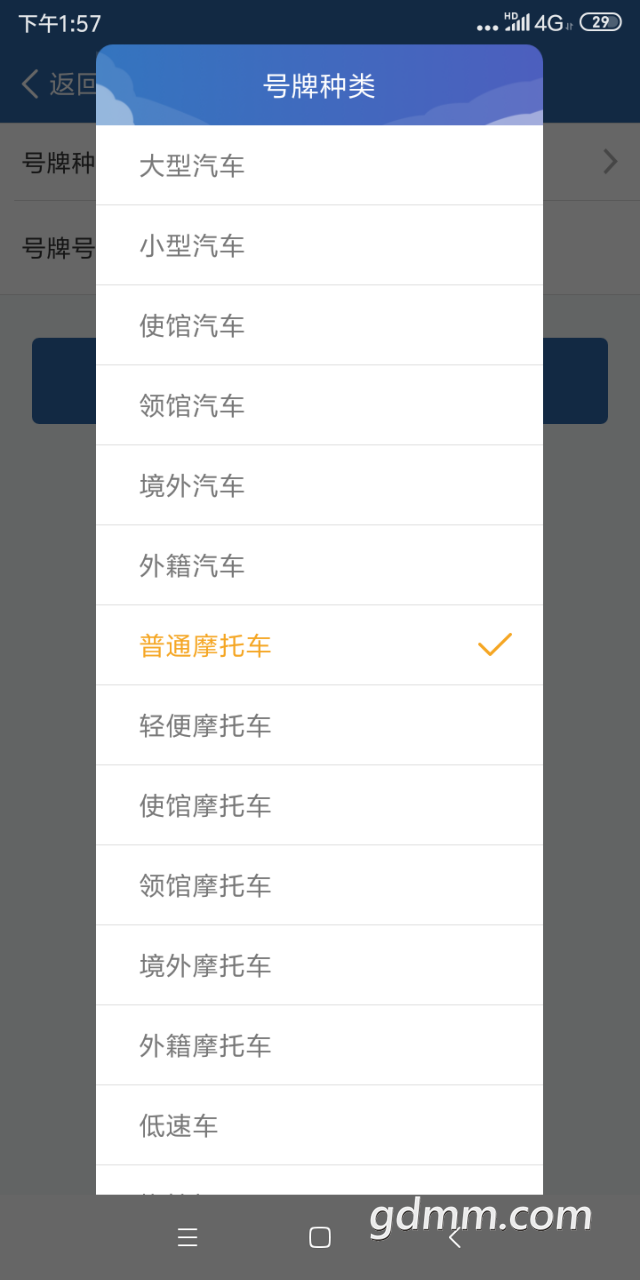Select 大型汽车 plate type

tap(319, 165)
